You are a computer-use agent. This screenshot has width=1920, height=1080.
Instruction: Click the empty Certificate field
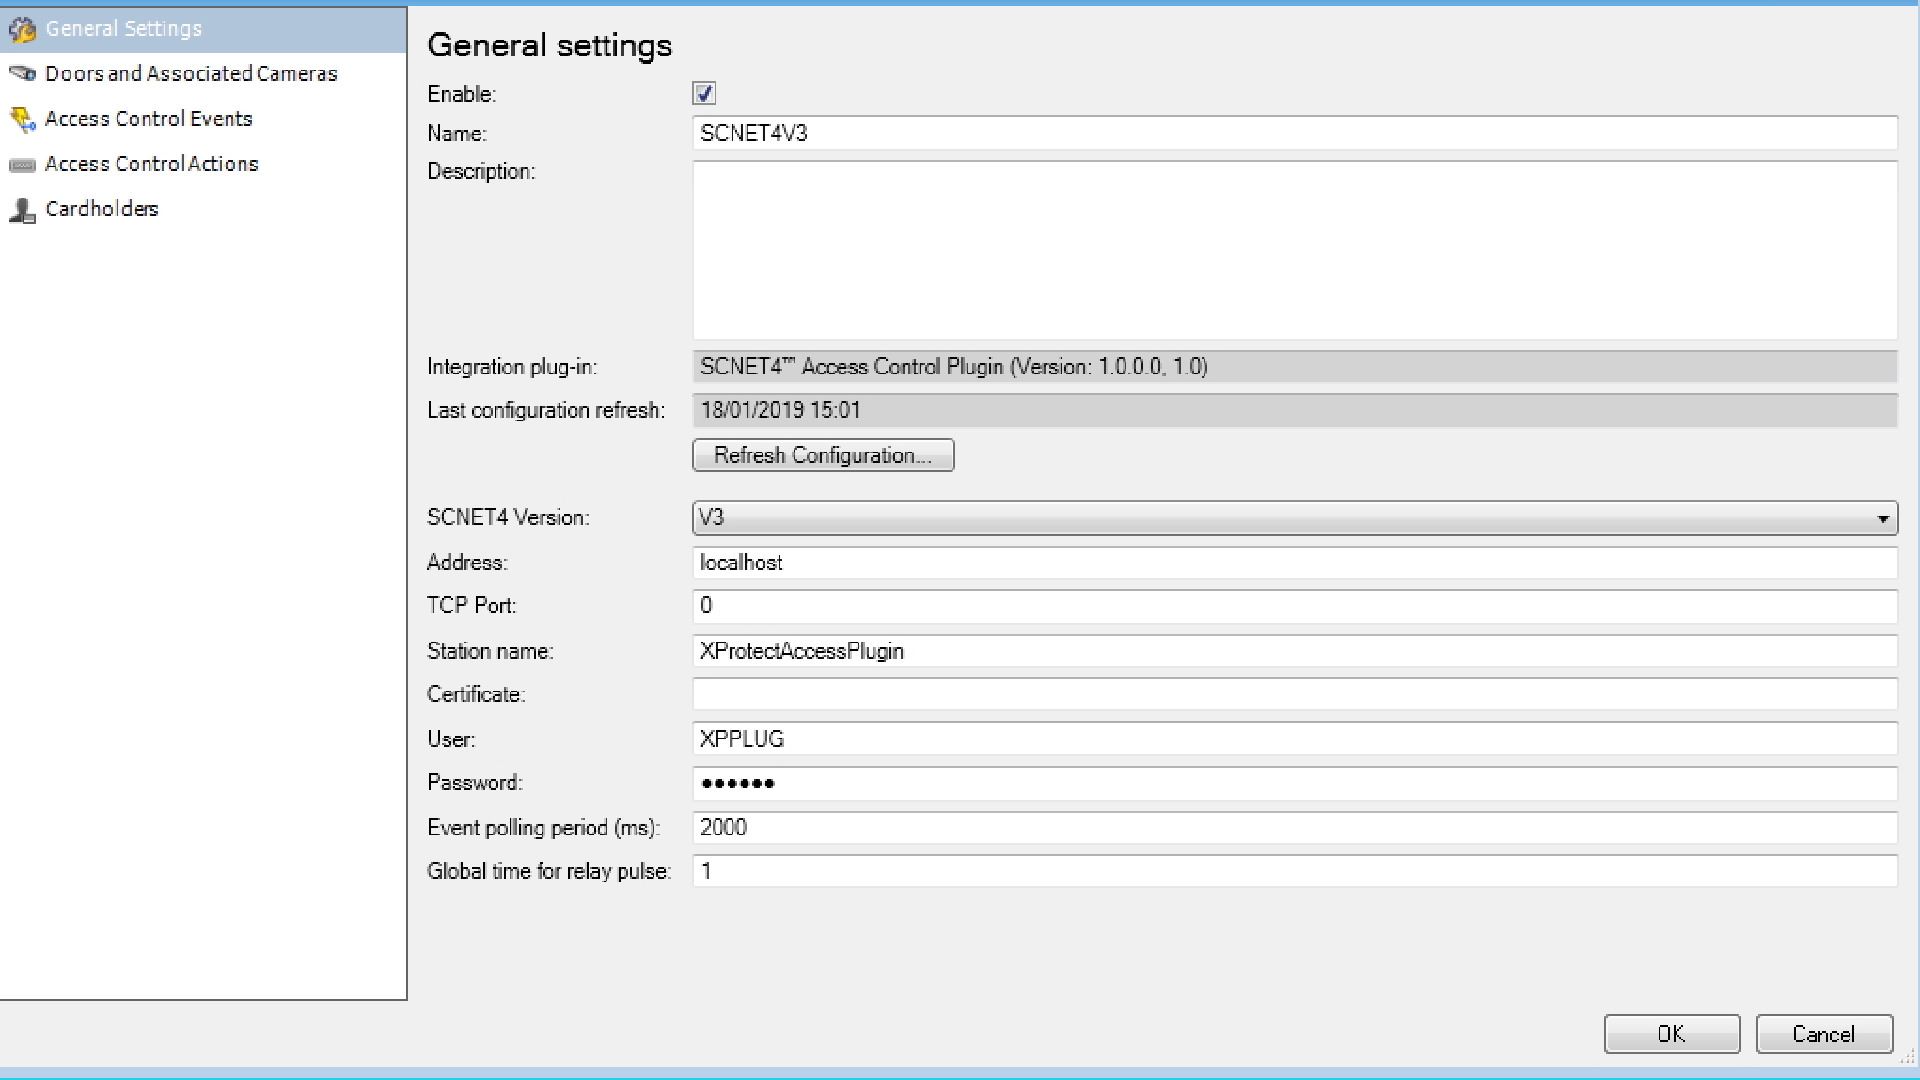[x=1295, y=694]
